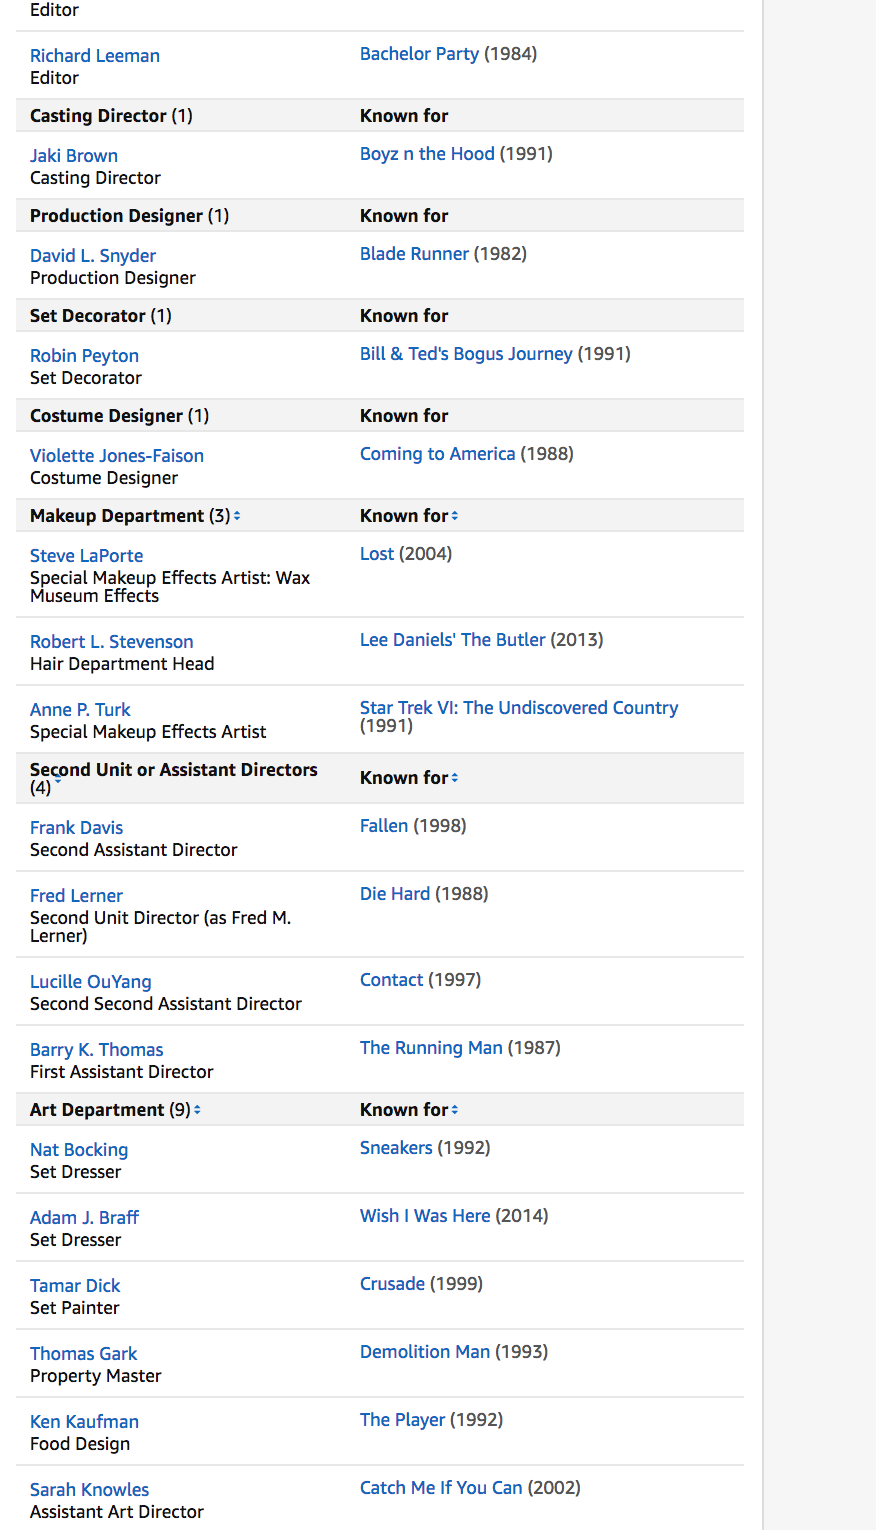Open the Sneakers (1992) title link
Screen dimensions: 876x1530
(x=396, y=1148)
